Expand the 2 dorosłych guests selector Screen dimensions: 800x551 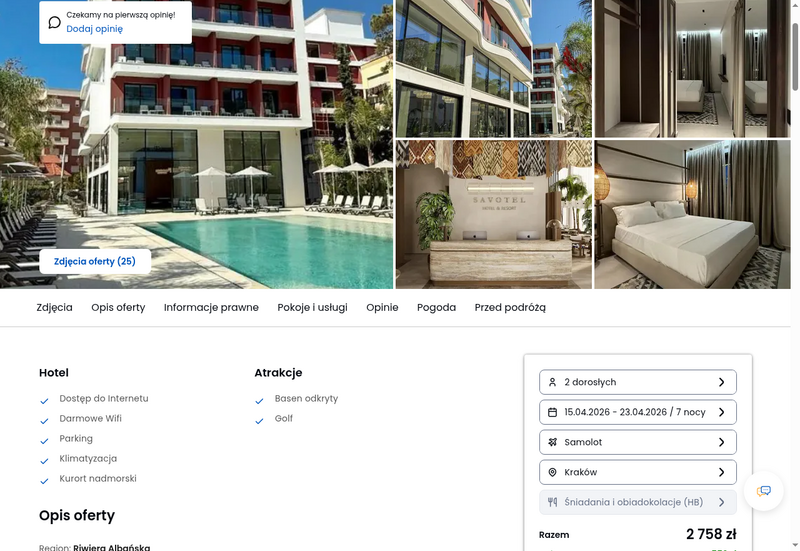tap(638, 382)
